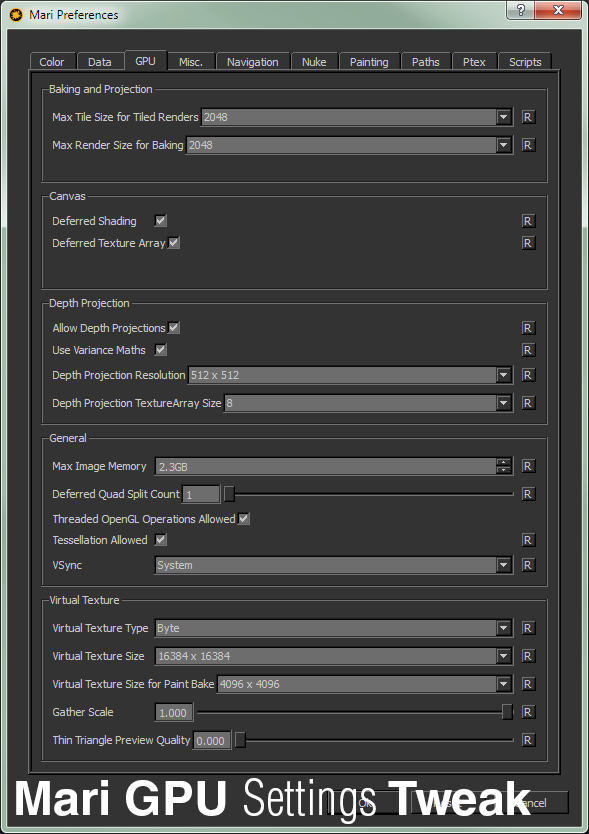Uncheck Threaded OpenGL Operations Allowed
The height and width of the screenshot is (834, 589).
[x=244, y=519]
